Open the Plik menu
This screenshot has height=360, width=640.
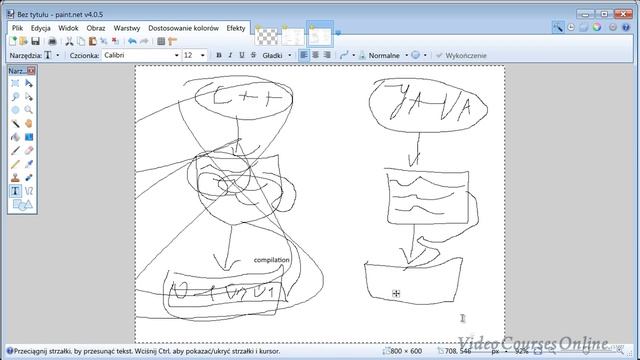[18, 28]
